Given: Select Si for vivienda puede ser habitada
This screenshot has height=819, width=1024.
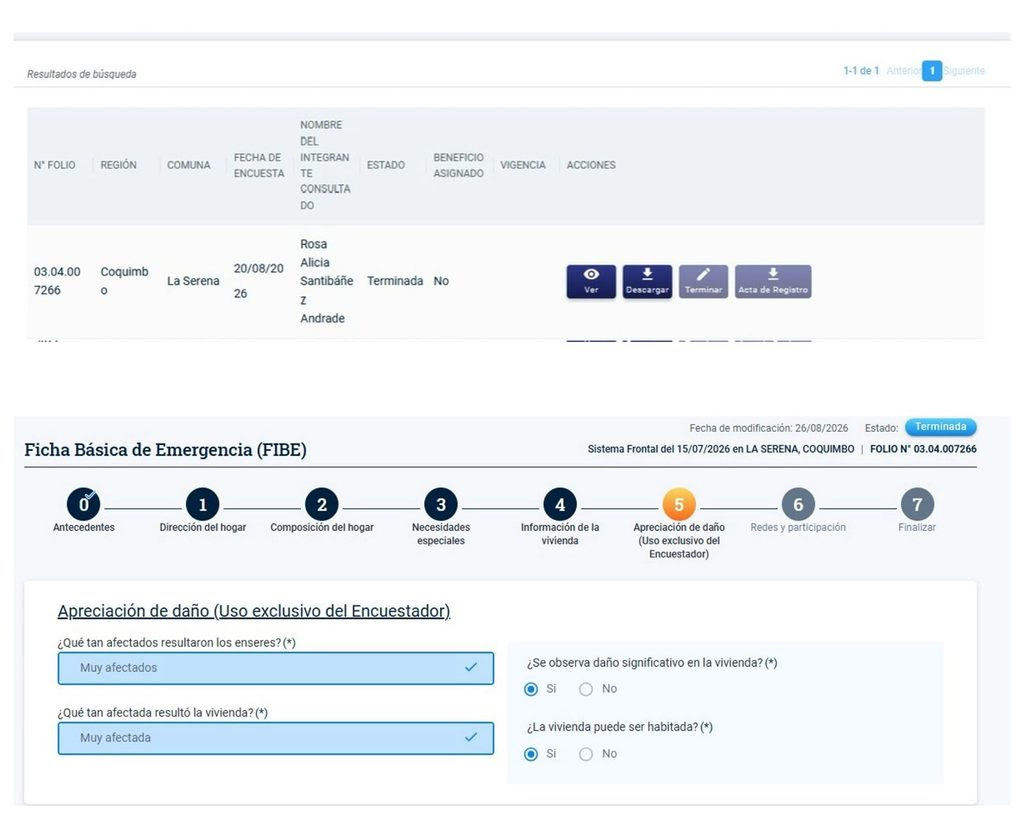Looking at the screenshot, I should point(531,754).
